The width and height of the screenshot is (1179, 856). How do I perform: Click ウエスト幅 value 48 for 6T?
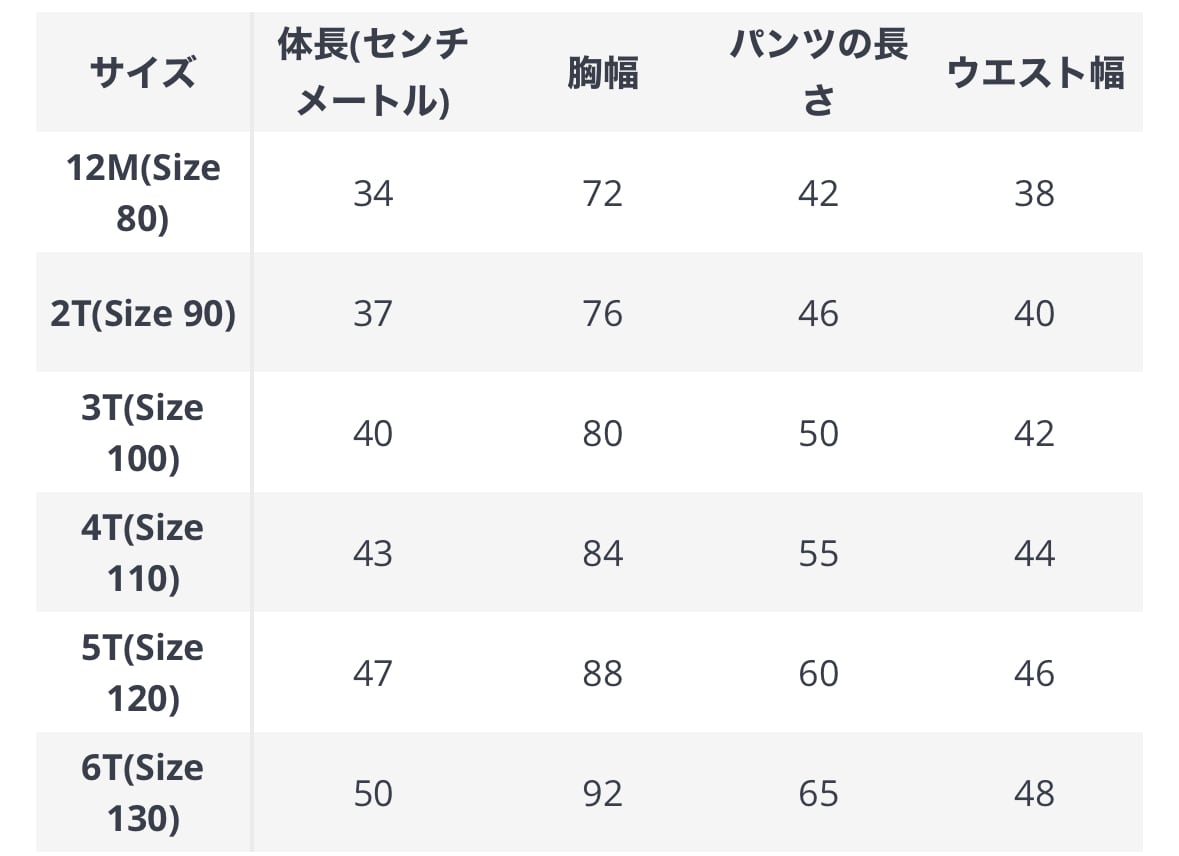1034,793
